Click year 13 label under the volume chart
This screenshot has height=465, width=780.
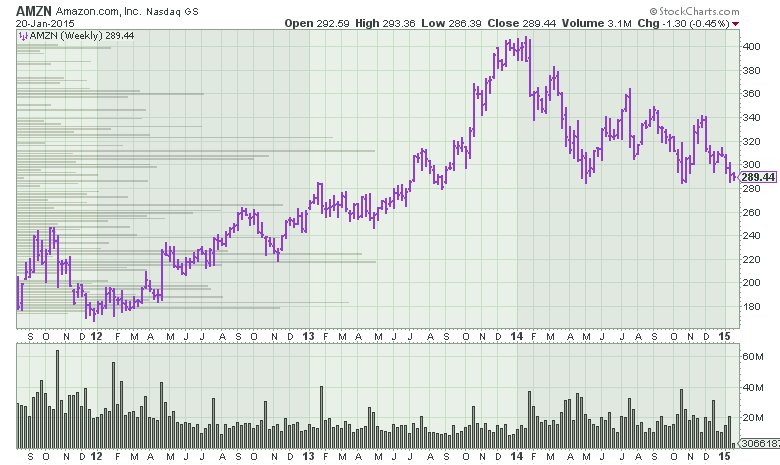(x=308, y=456)
